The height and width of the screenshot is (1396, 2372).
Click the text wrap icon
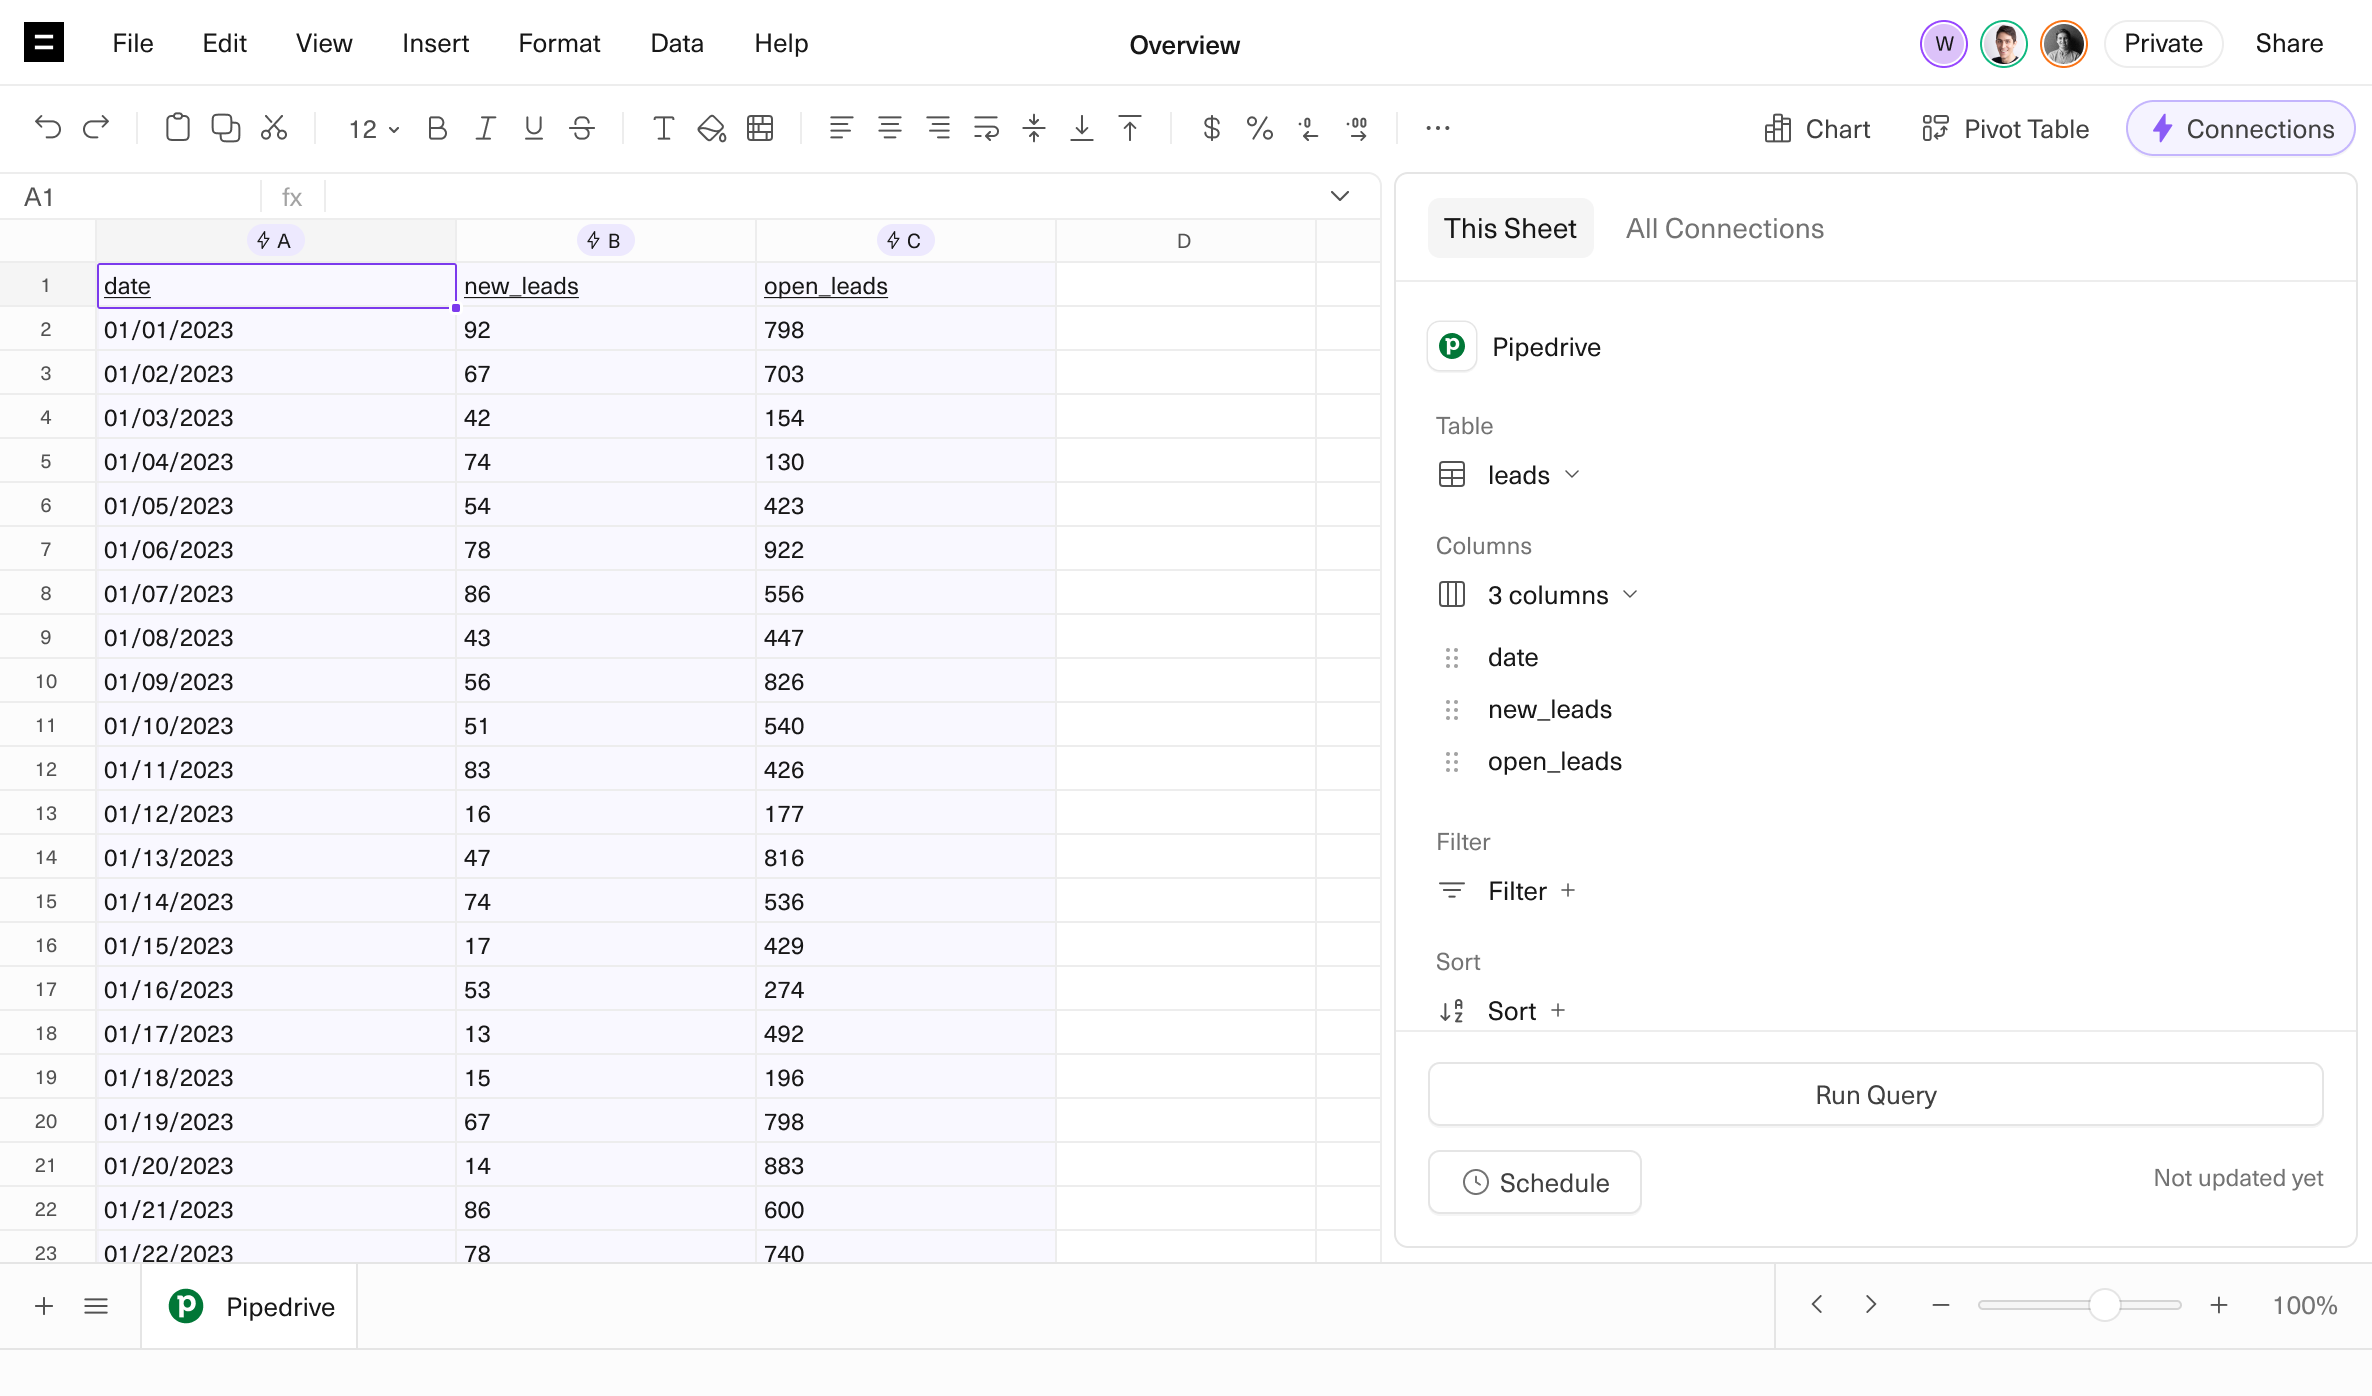point(986,128)
